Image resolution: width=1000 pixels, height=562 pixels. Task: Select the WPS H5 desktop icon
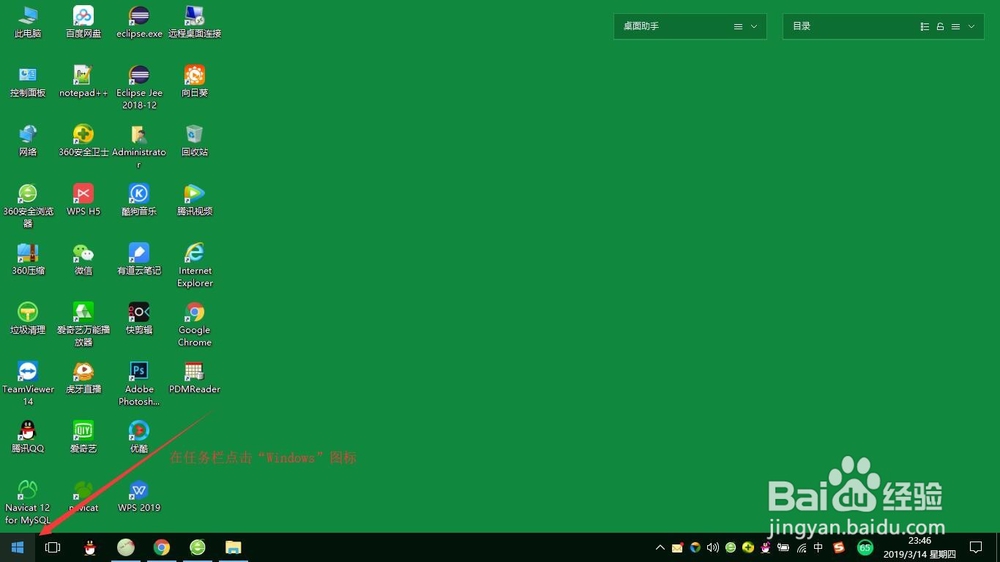pos(84,200)
